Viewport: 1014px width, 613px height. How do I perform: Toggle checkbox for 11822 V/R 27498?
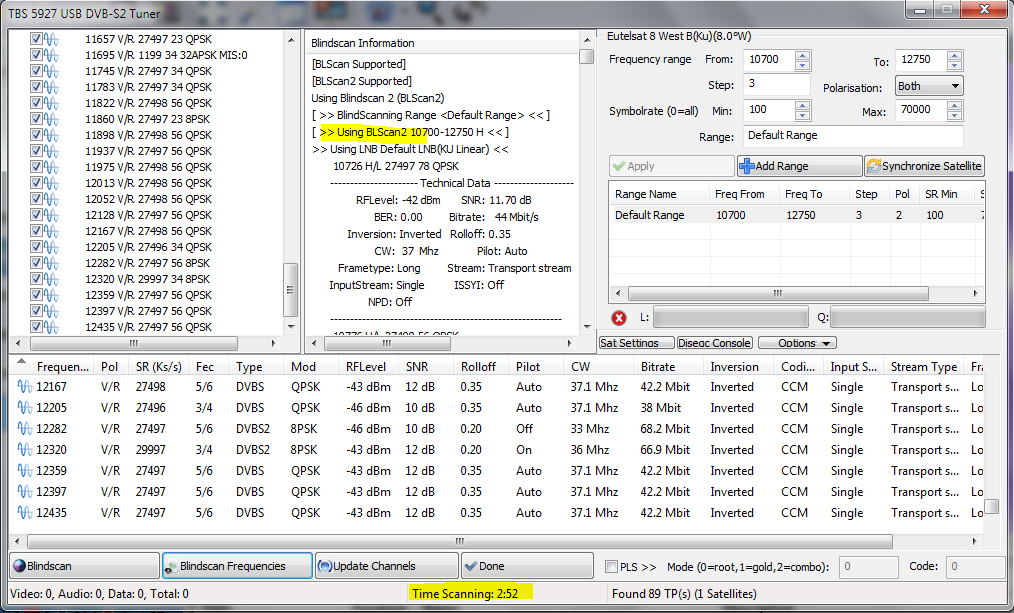(36, 103)
